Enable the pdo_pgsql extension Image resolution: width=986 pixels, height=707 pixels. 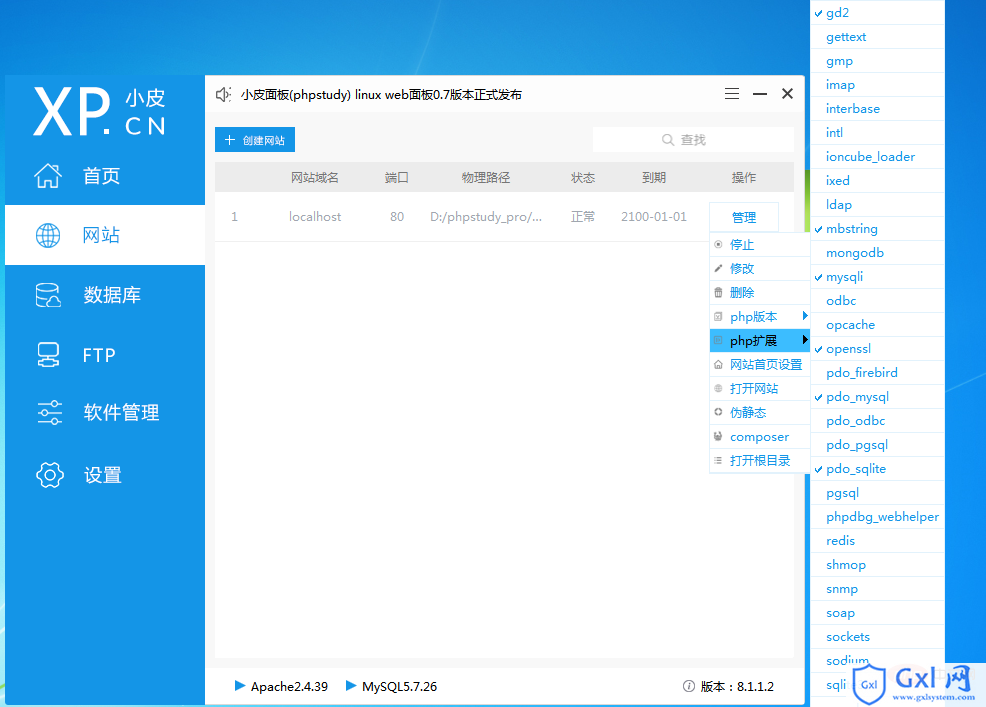878,445
